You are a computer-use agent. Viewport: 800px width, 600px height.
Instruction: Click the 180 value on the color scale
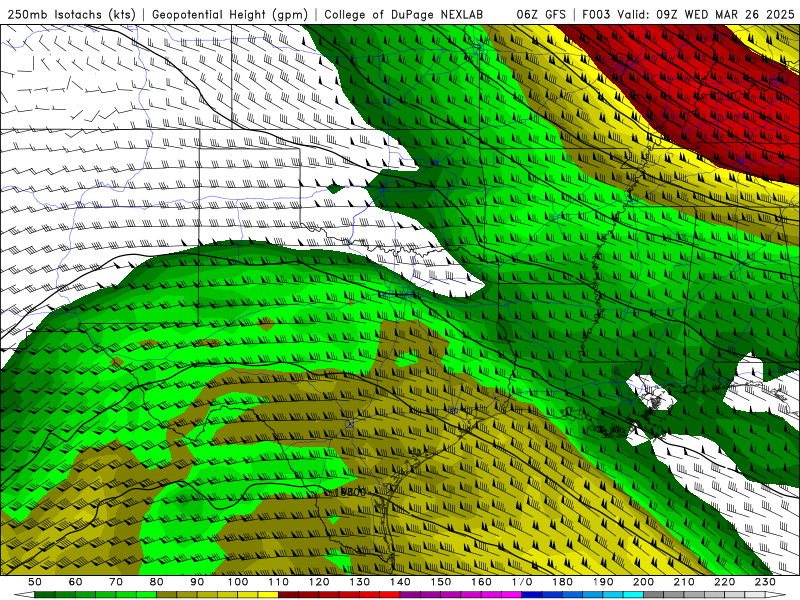point(562,582)
